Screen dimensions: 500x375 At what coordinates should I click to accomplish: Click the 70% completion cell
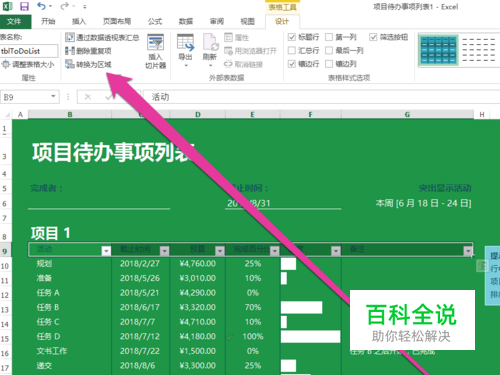(253, 307)
